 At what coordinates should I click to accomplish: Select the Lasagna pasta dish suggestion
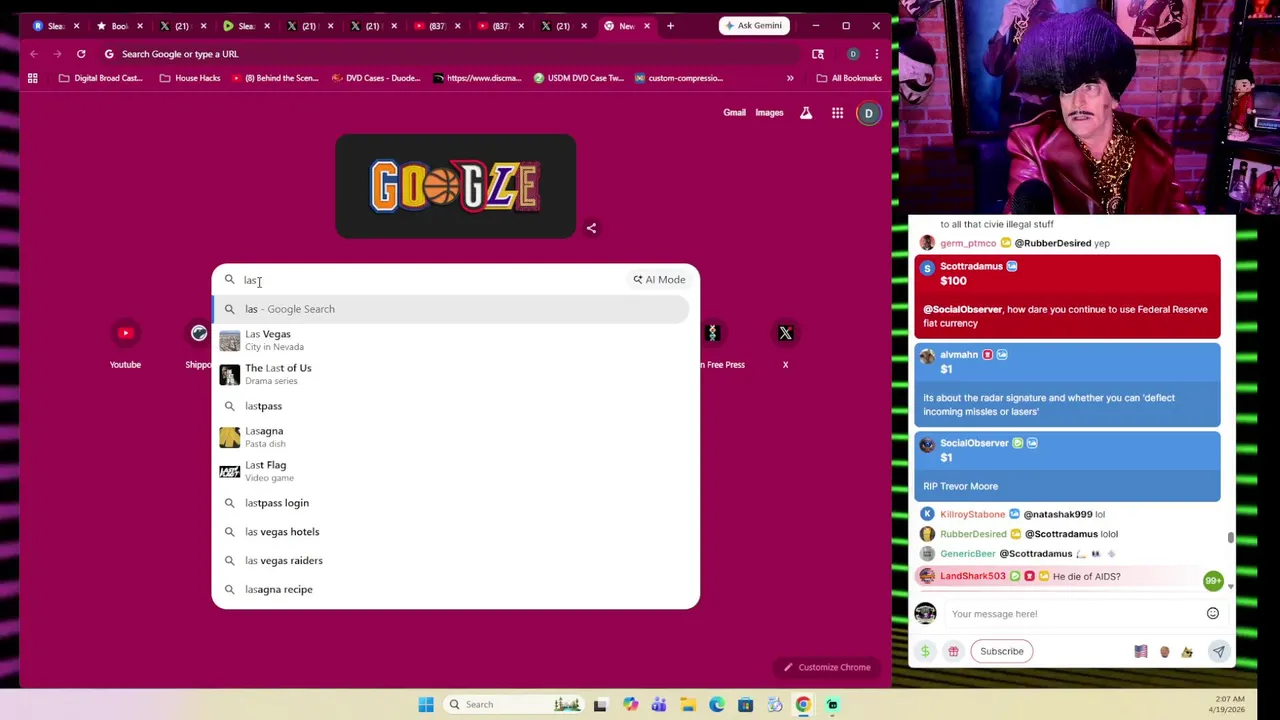click(451, 437)
